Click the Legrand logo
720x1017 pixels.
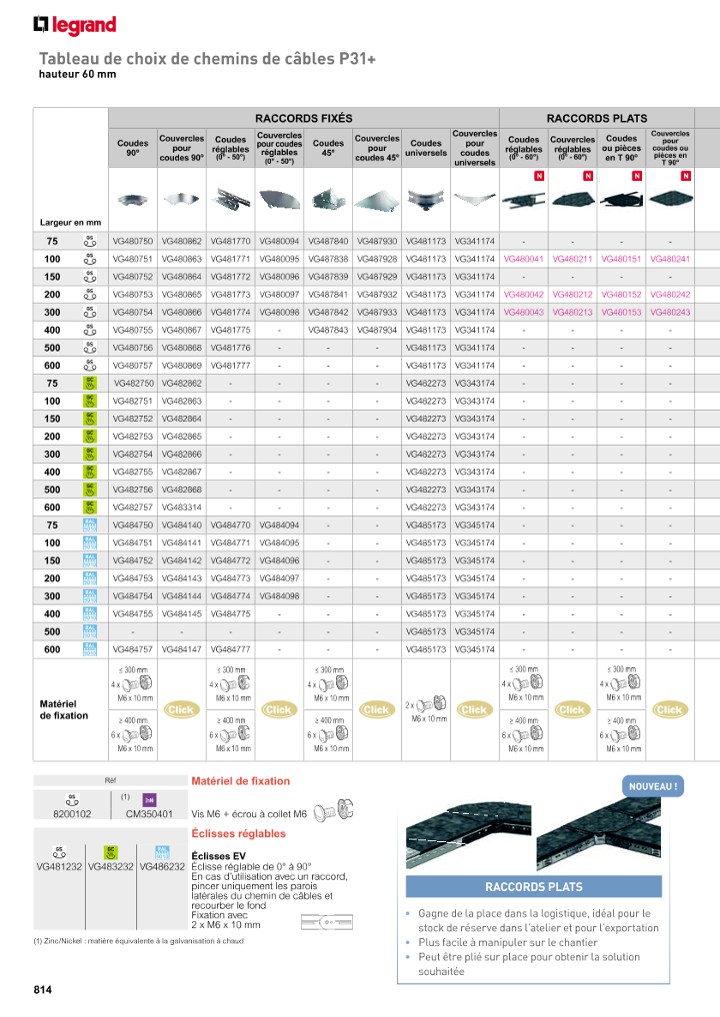pos(75,25)
